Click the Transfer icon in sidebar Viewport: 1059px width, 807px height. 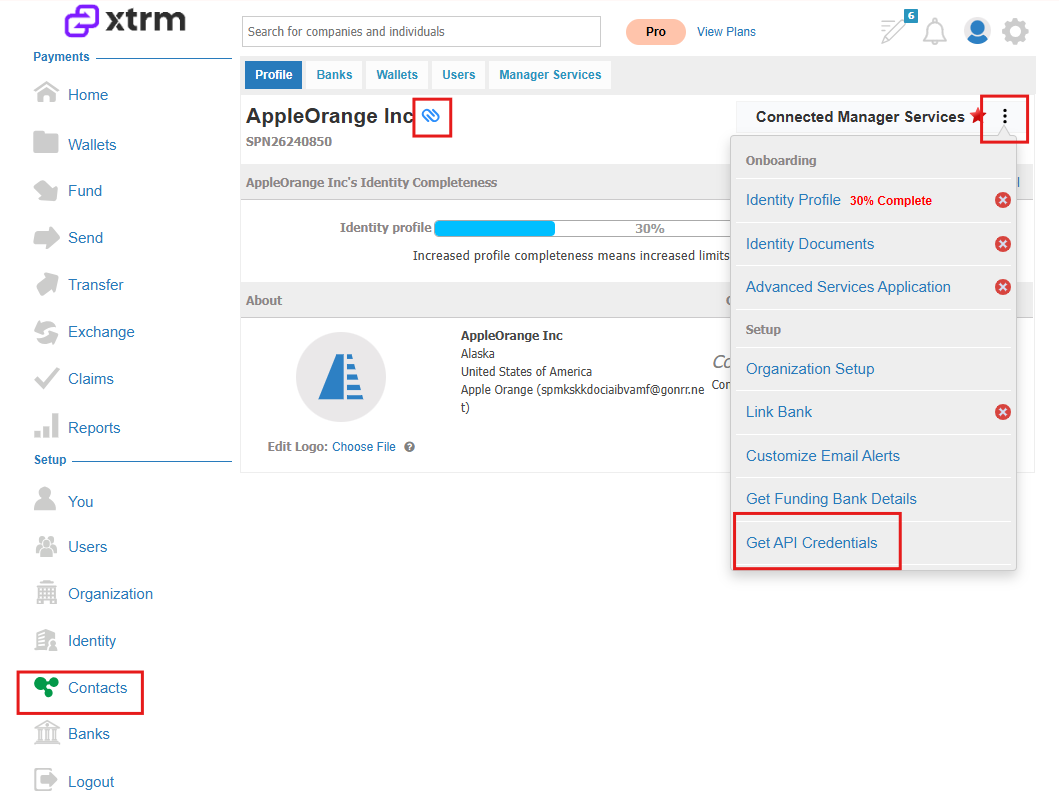pos(47,284)
